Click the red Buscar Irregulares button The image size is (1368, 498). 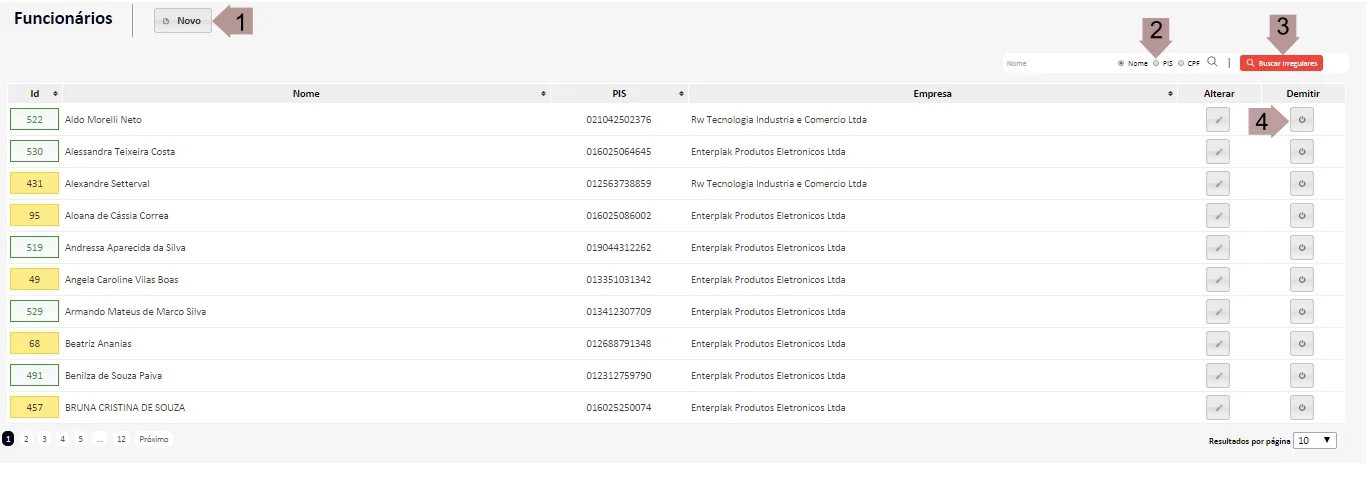pos(1281,63)
